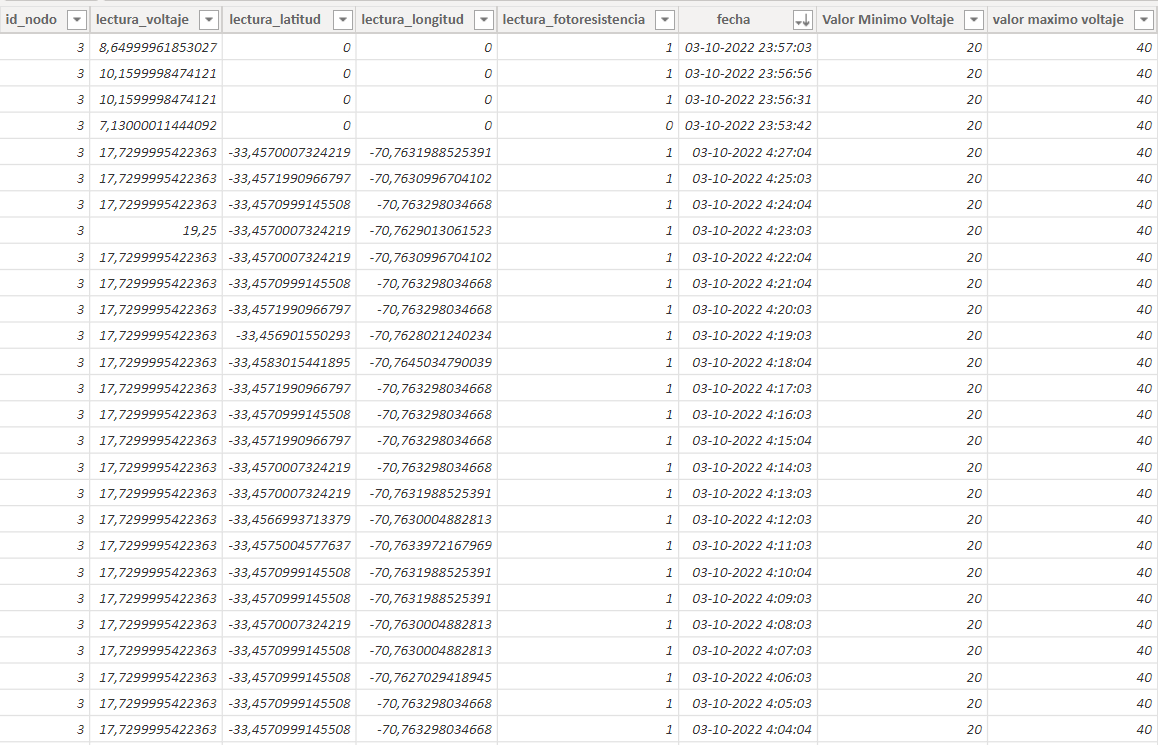
Task: Click date cell 03-10-2022 4:09:03
Action: pyautogui.click(x=747, y=598)
